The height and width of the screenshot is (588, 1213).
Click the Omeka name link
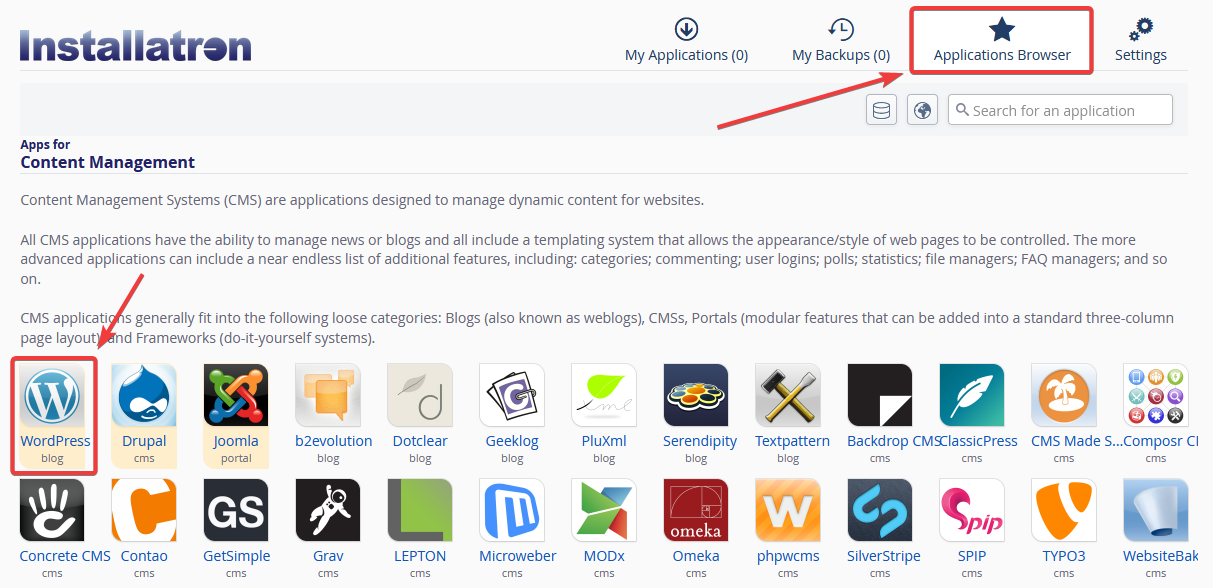coord(696,556)
